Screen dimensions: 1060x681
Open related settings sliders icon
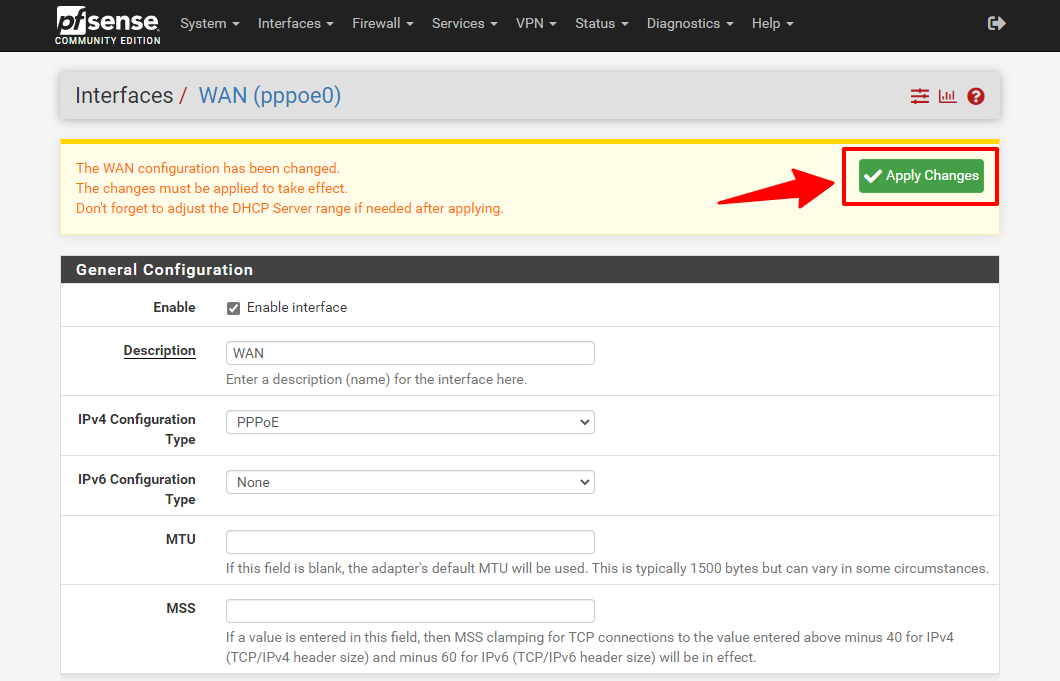point(919,96)
